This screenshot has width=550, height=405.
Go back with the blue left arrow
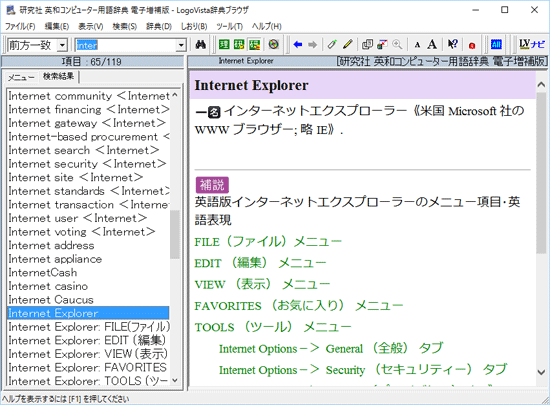click(x=298, y=45)
